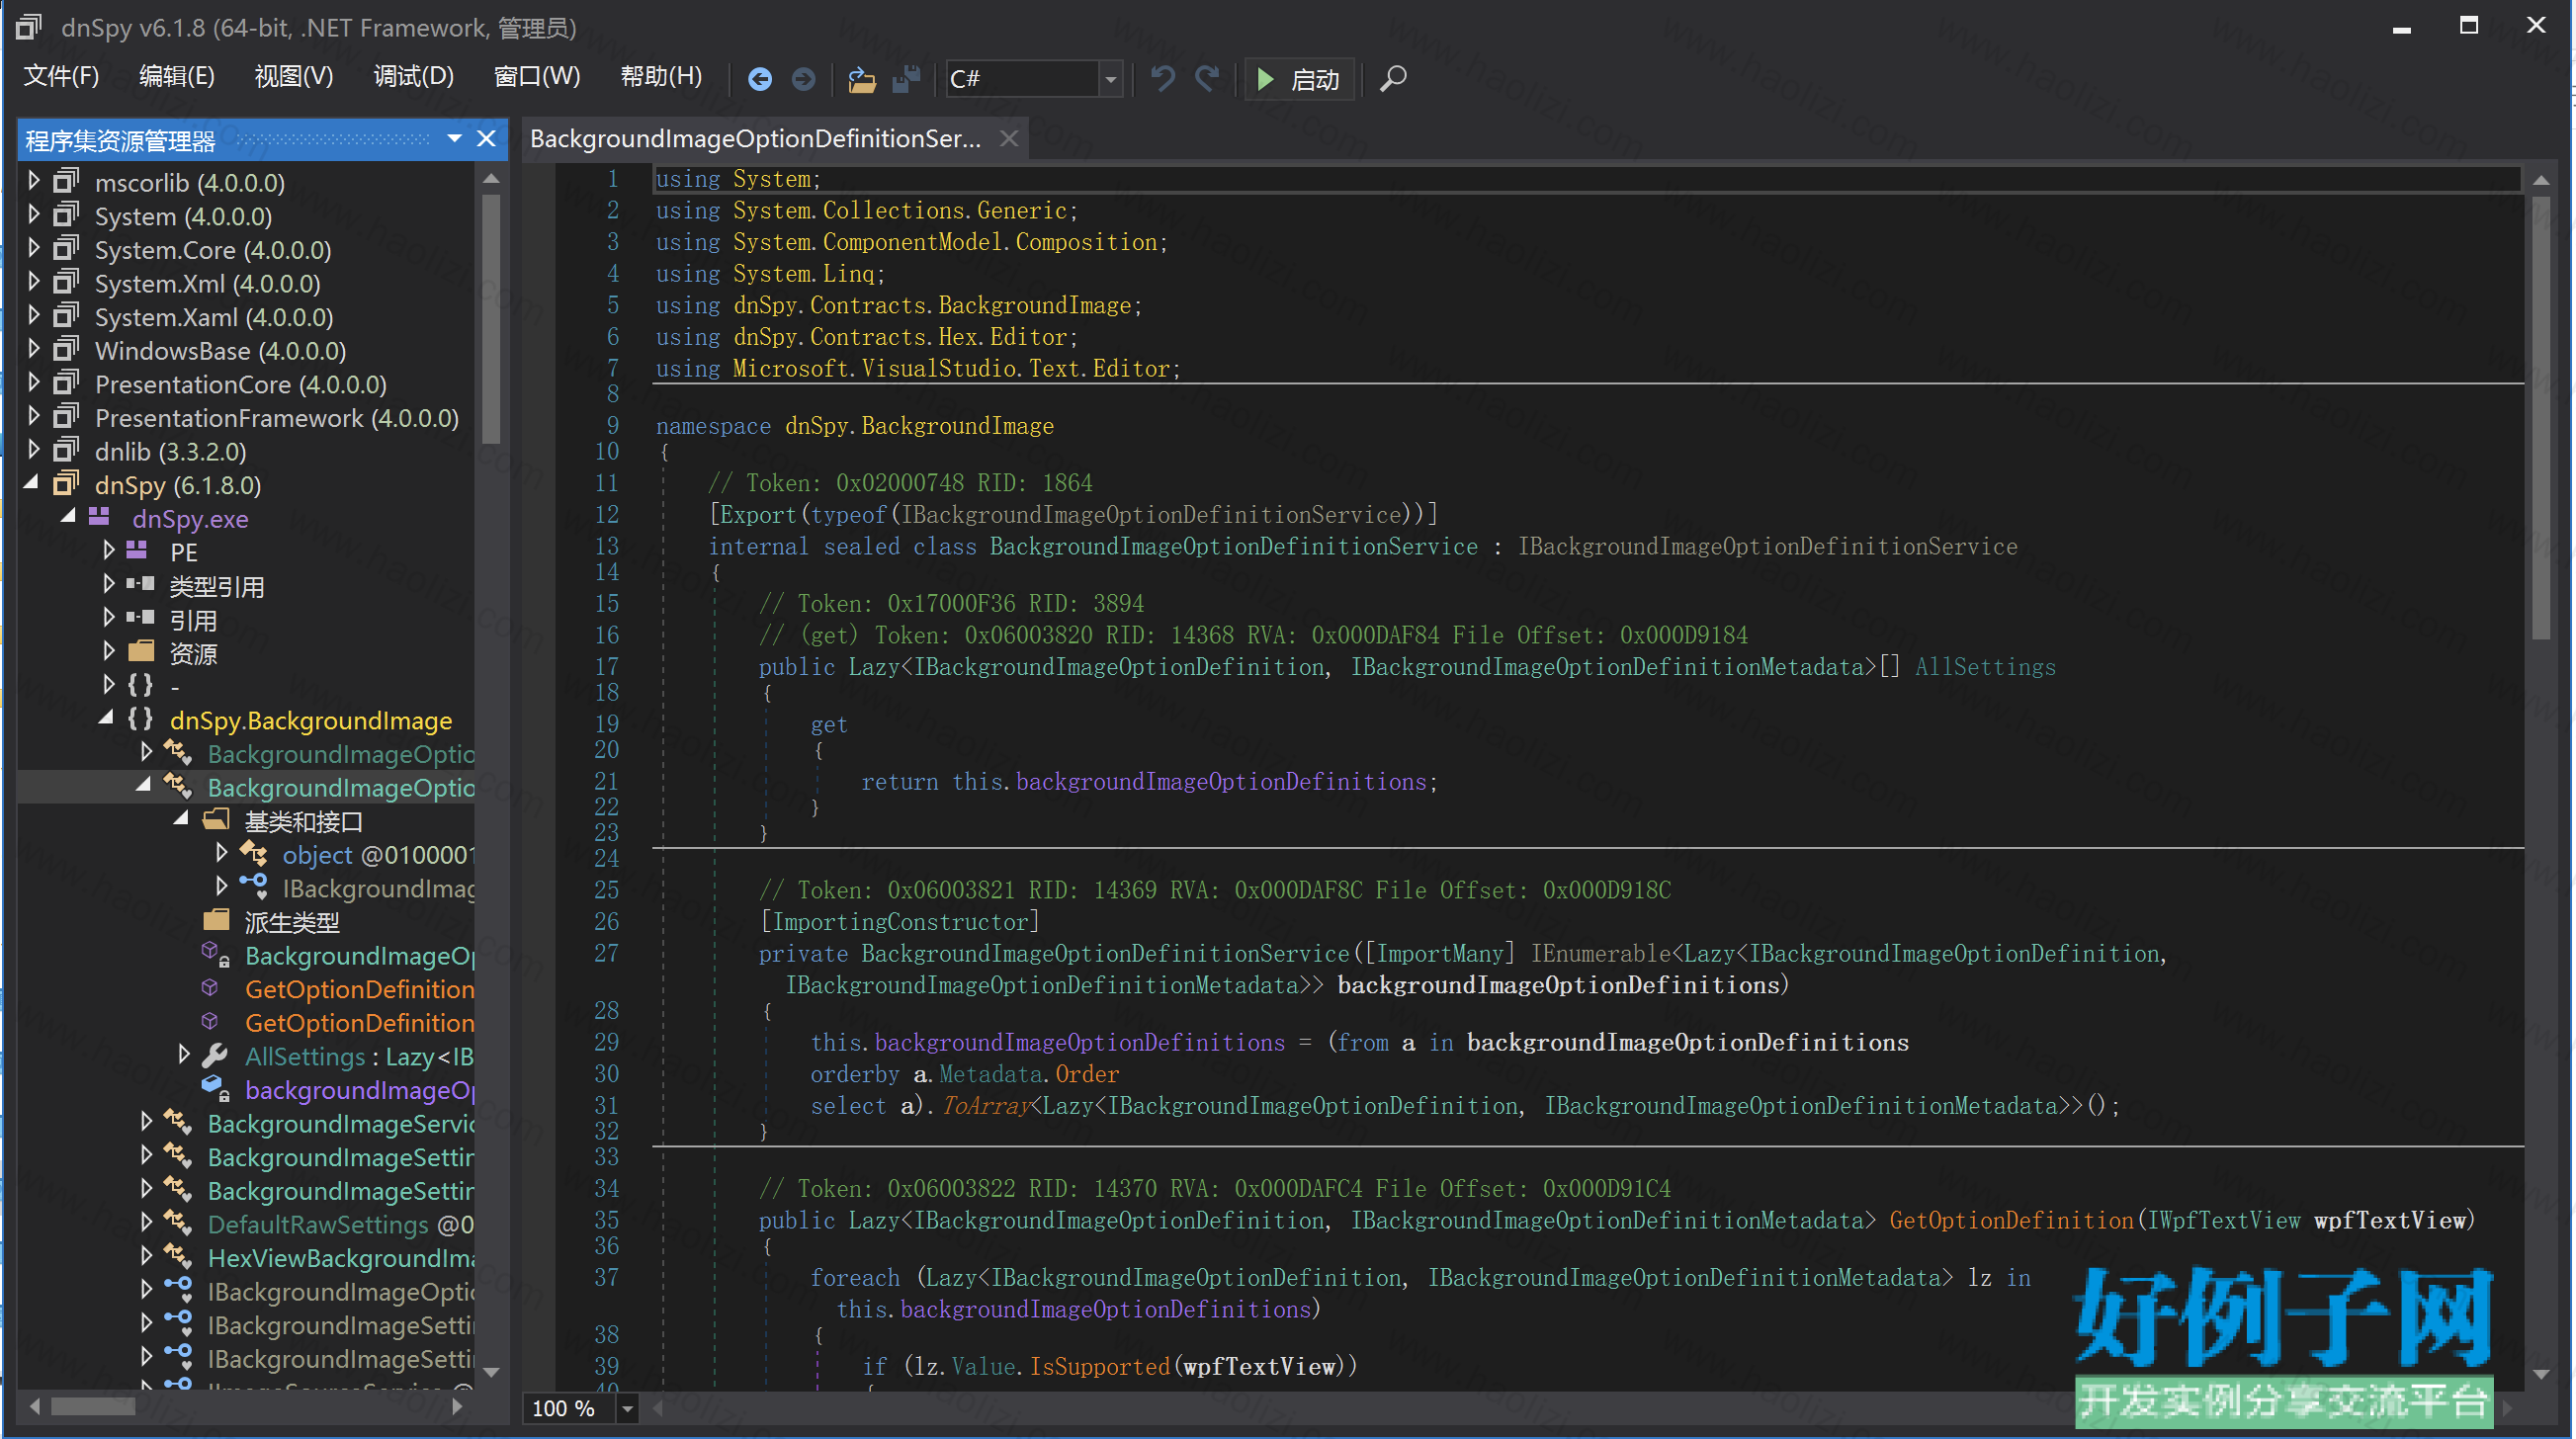Expand the System.Core (4.0.0.0) node

click(x=34, y=248)
